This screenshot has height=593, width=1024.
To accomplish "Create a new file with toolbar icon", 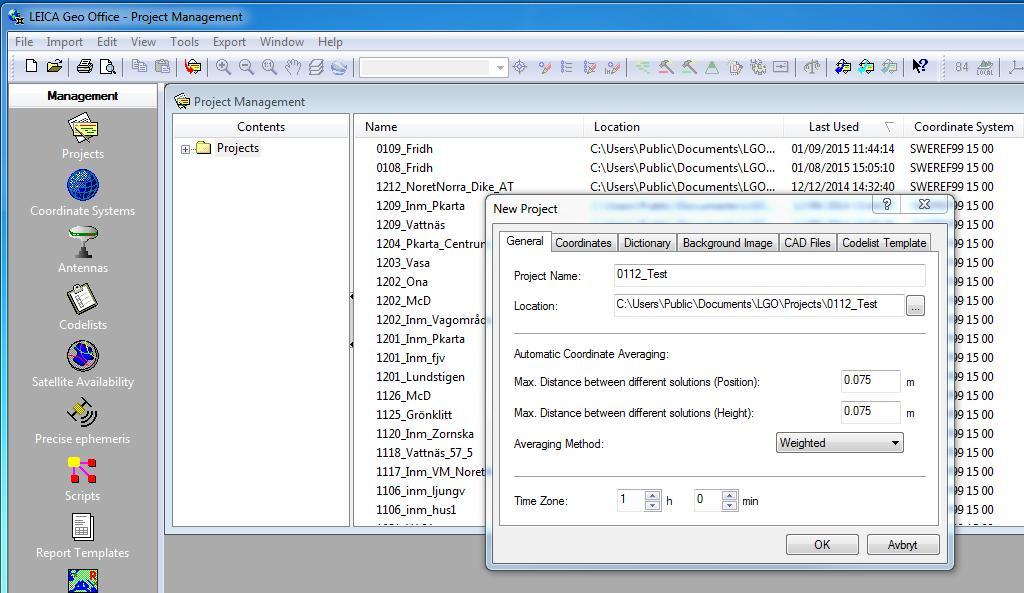I will pyautogui.click(x=31, y=66).
